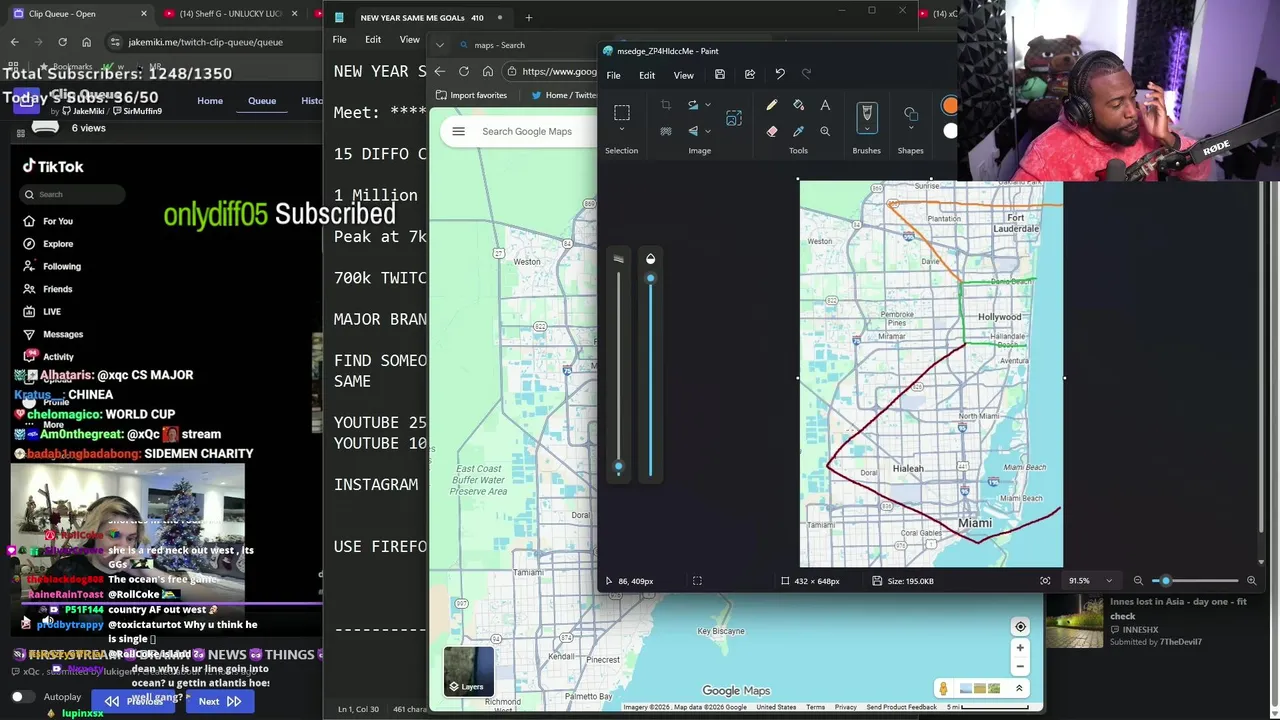Open the Edit menu in Notepad
Image resolution: width=1280 pixels, height=720 pixels.
click(373, 39)
